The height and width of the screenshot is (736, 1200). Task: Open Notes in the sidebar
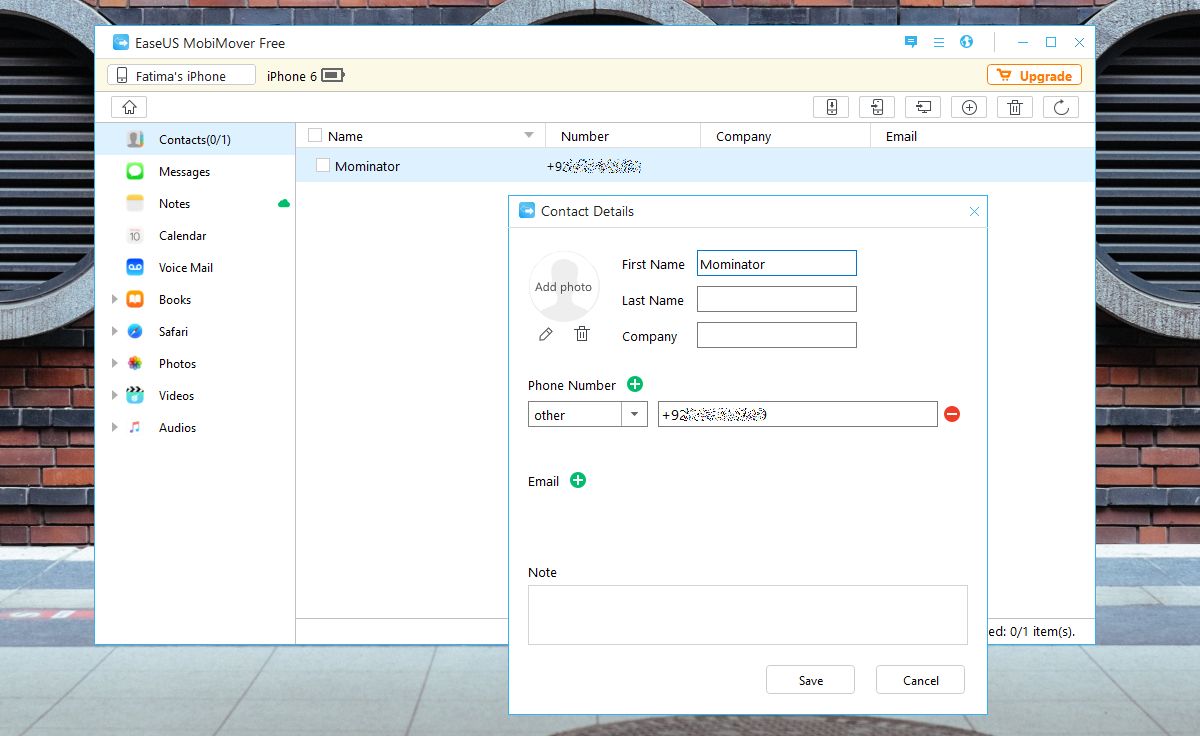click(195, 203)
